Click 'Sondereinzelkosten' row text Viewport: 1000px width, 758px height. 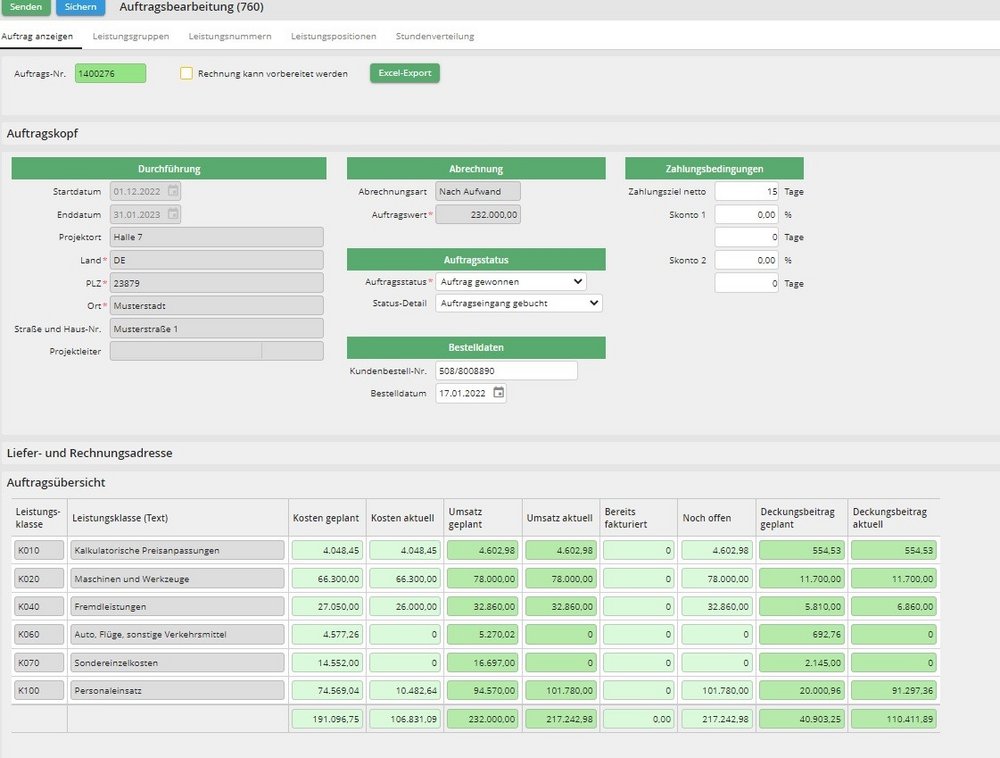[x=116, y=663]
